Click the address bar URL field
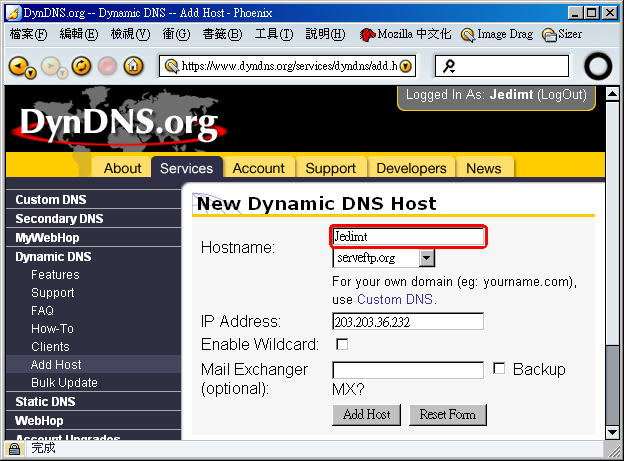624x461 pixels. coord(289,66)
